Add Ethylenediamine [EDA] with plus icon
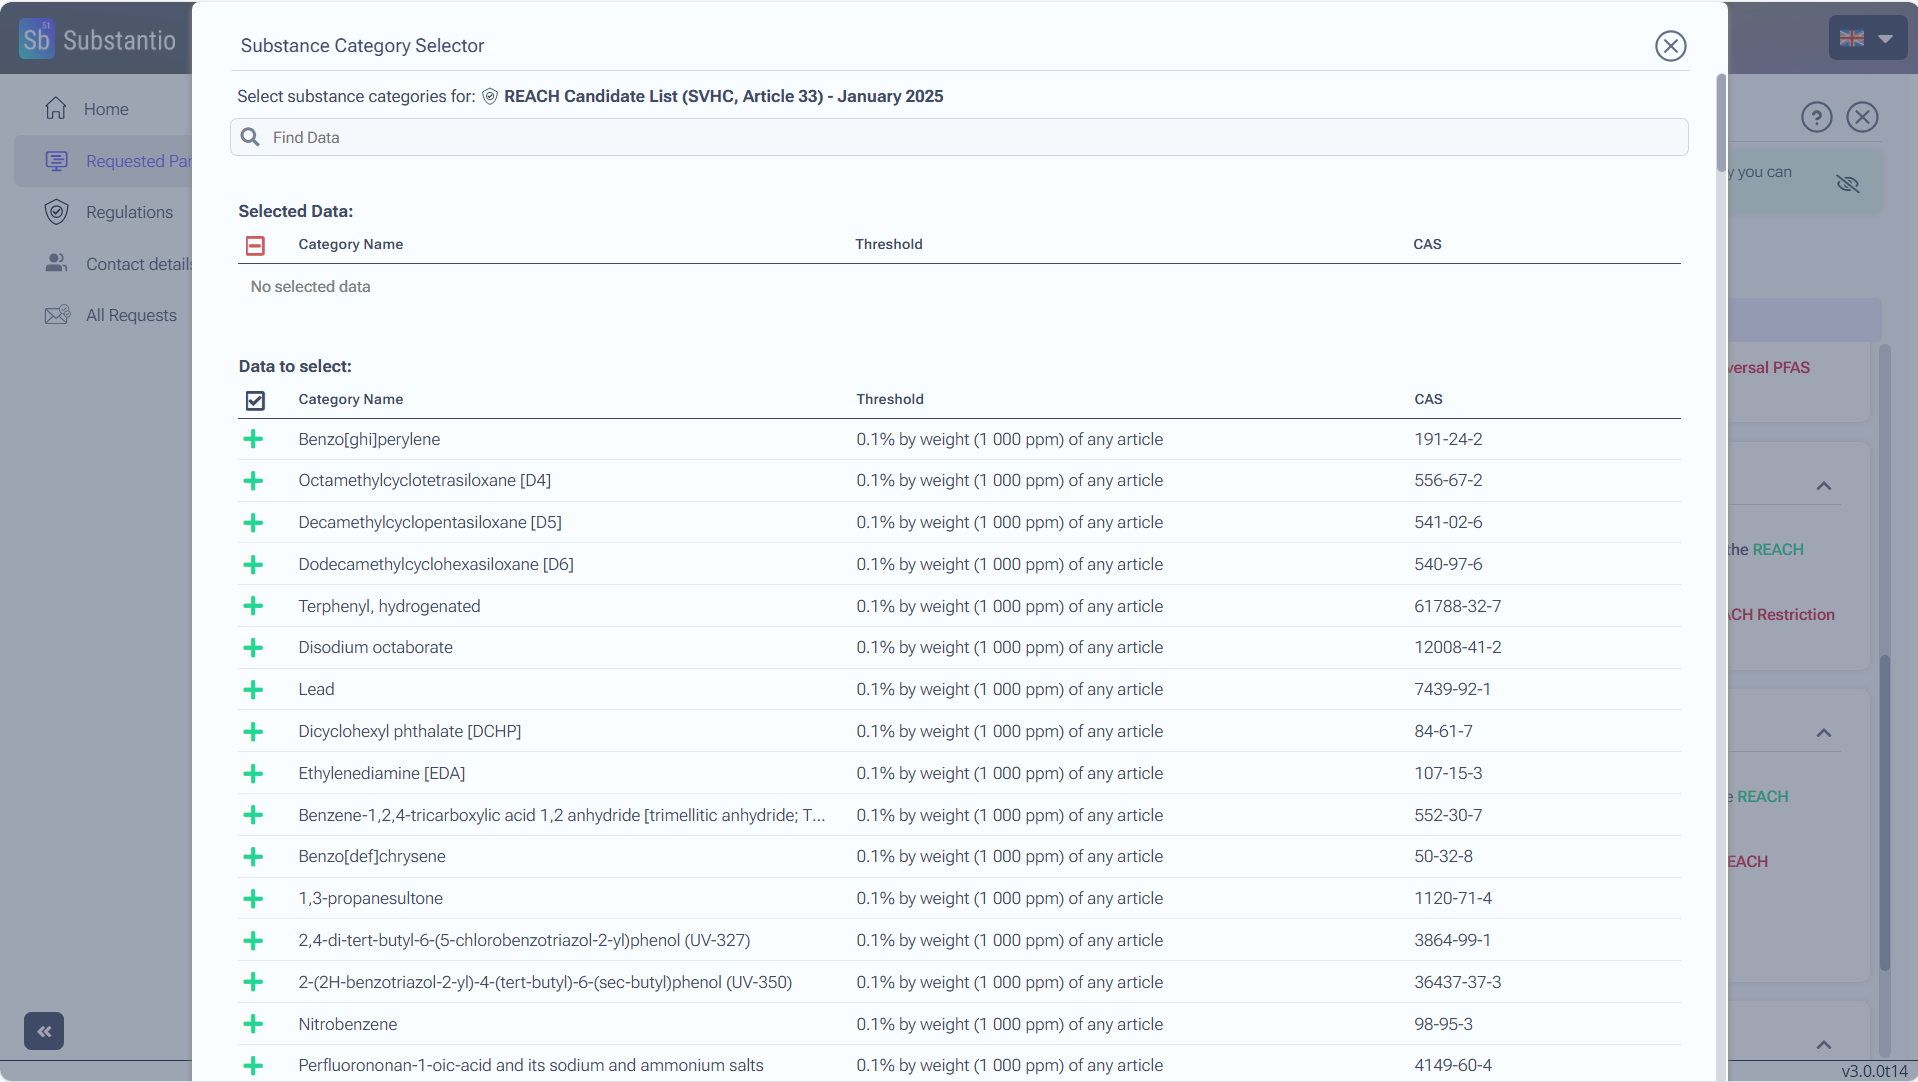Image resolution: width=1918 pixels, height=1082 pixels. coord(253,774)
